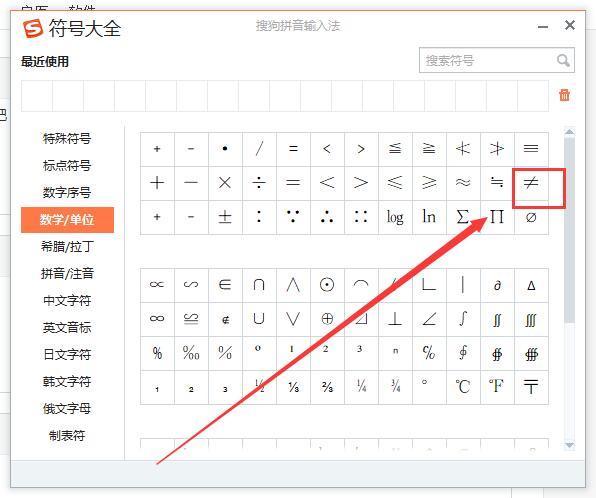
Task: Insert the not-greater-than symbol ≯
Action: pos(497,149)
